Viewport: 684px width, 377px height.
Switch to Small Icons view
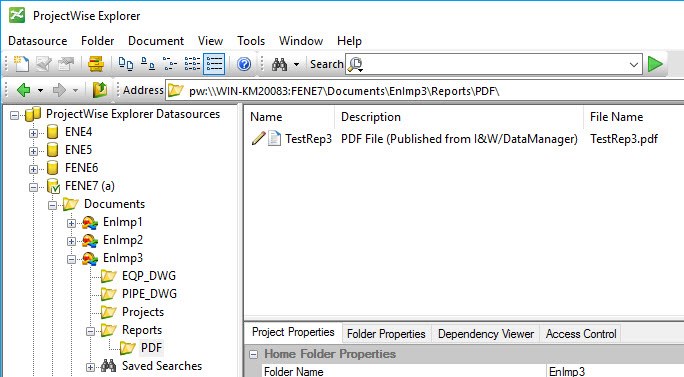148,64
